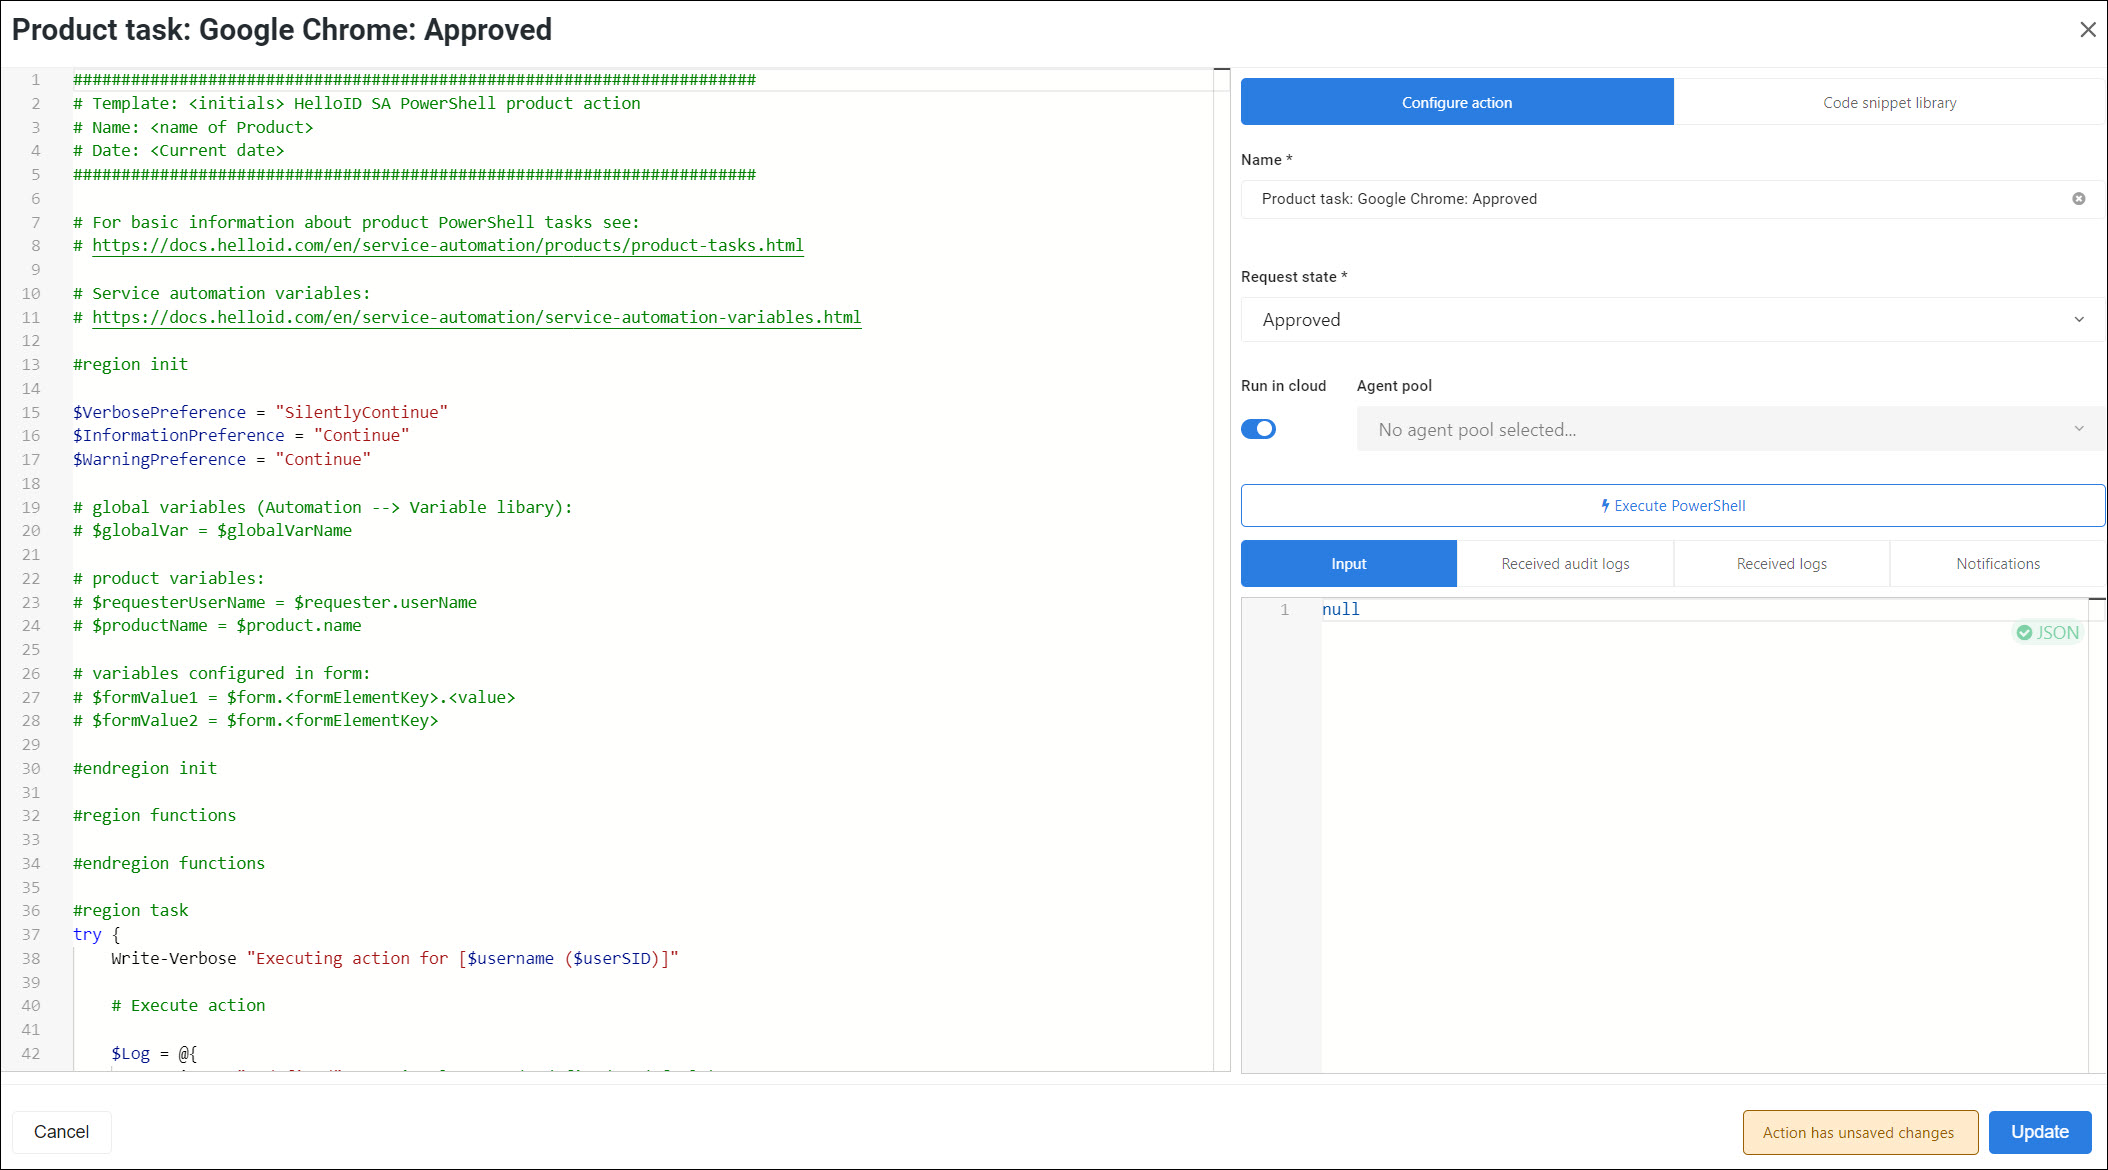This screenshot has height=1170, width=2108.
Task: Open the Code snippet library tab
Action: click(1889, 102)
